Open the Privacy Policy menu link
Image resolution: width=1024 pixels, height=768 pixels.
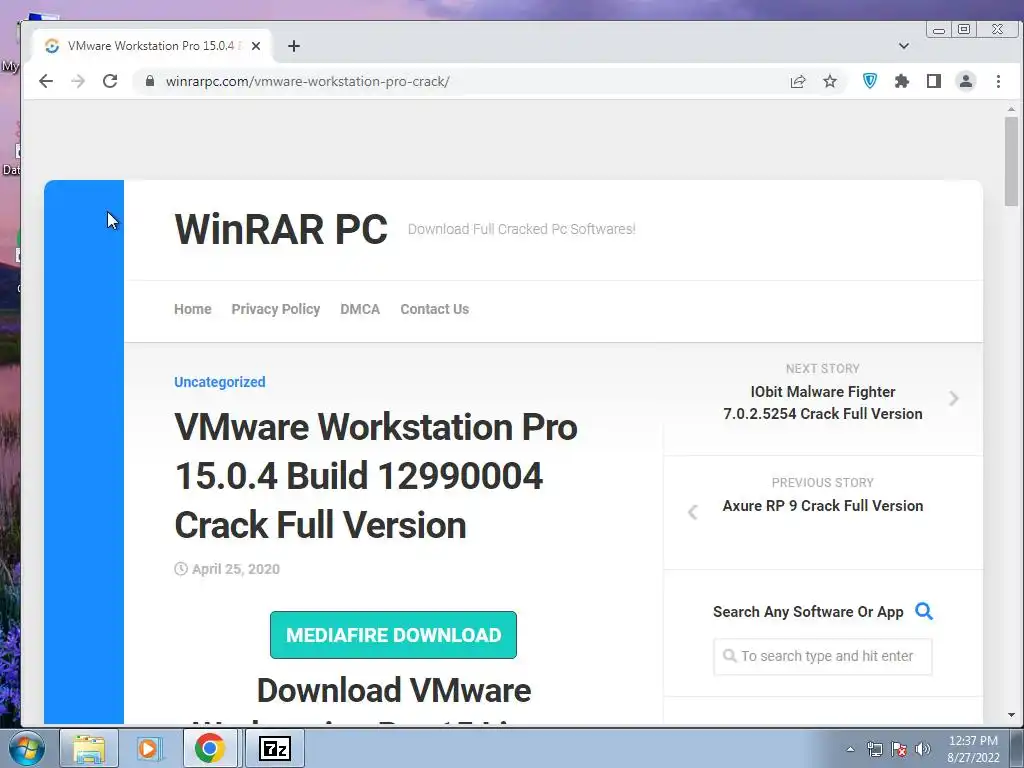coord(276,309)
